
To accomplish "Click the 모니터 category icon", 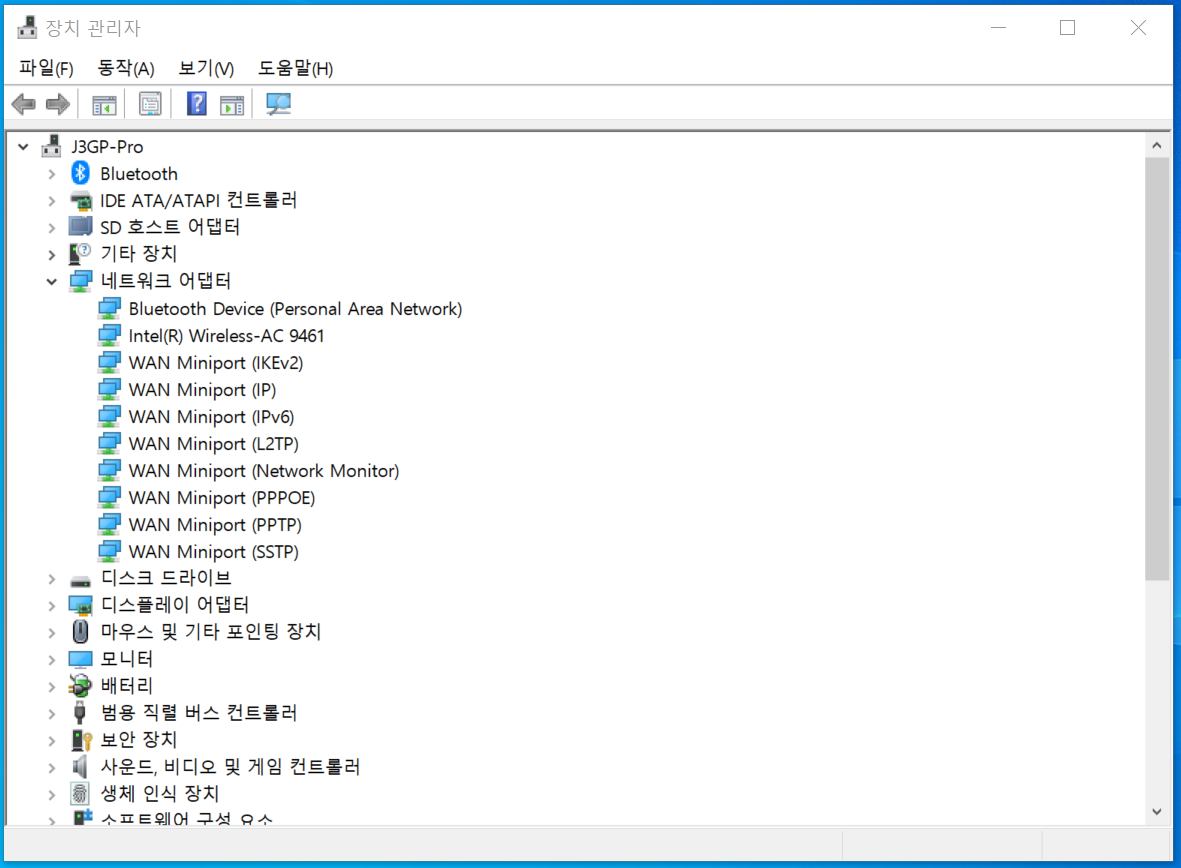I will click(x=81, y=659).
